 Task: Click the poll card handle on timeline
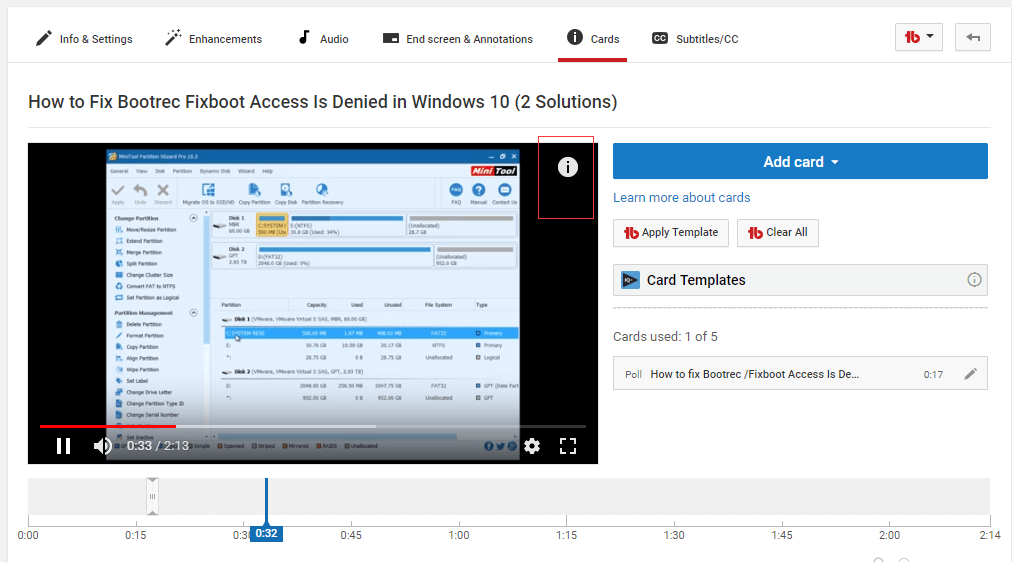152,496
